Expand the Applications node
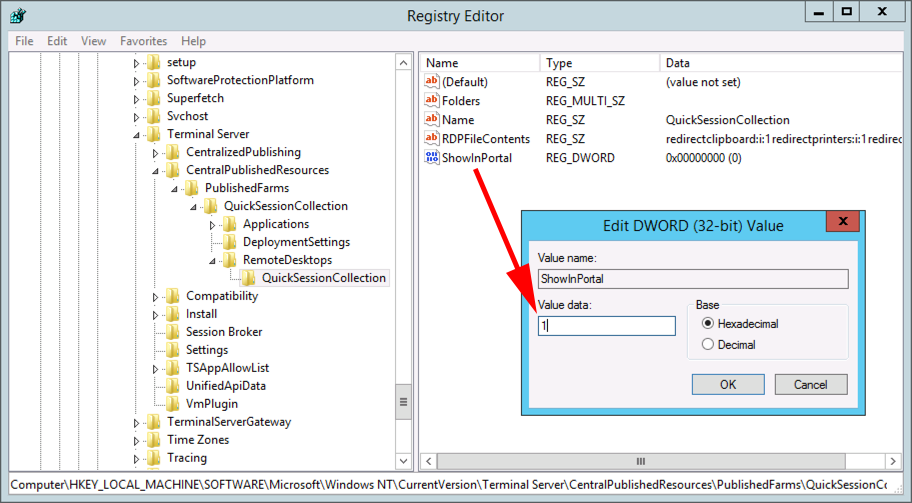Image resolution: width=912 pixels, height=503 pixels. click(x=212, y=226)
